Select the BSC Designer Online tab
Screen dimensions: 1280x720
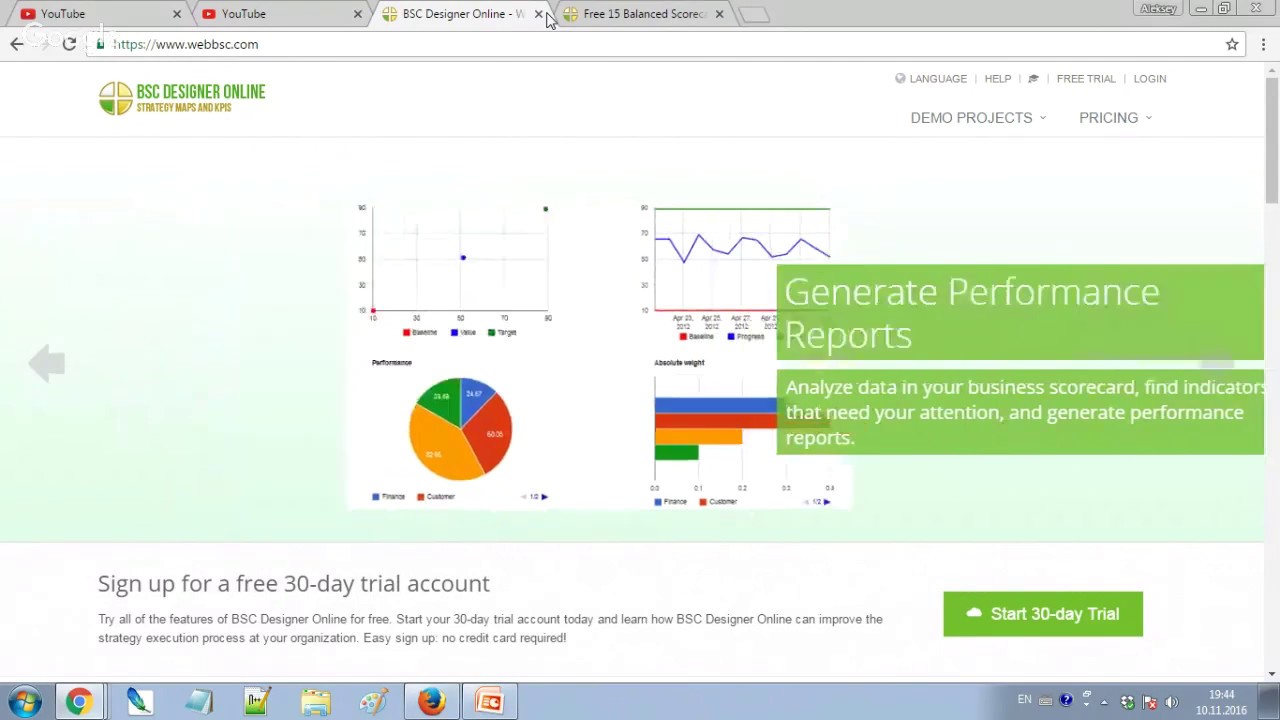[460, 14]
